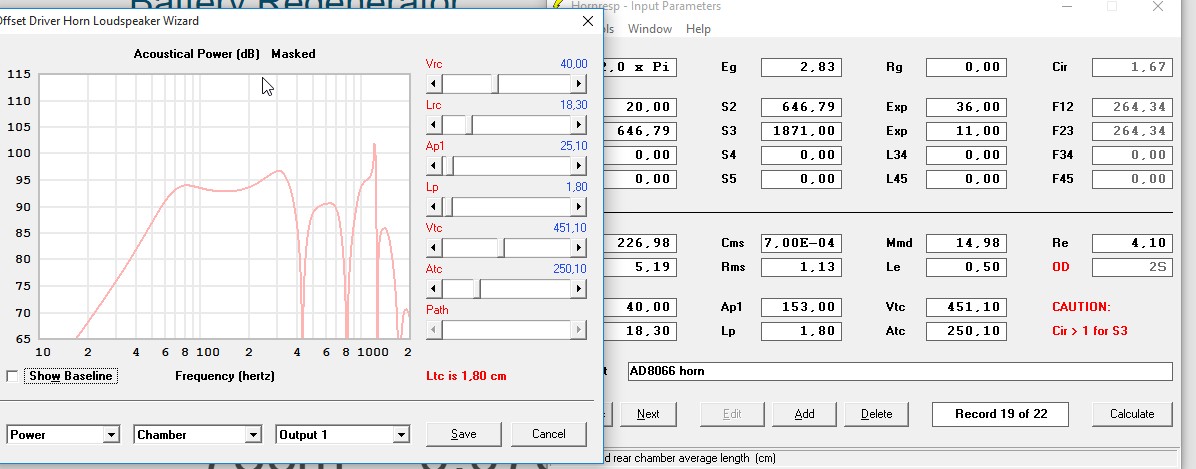Click the Atc slider thumb
Image resolution: width=1196 pixels, height=469 pixels.
pos(476,289)
